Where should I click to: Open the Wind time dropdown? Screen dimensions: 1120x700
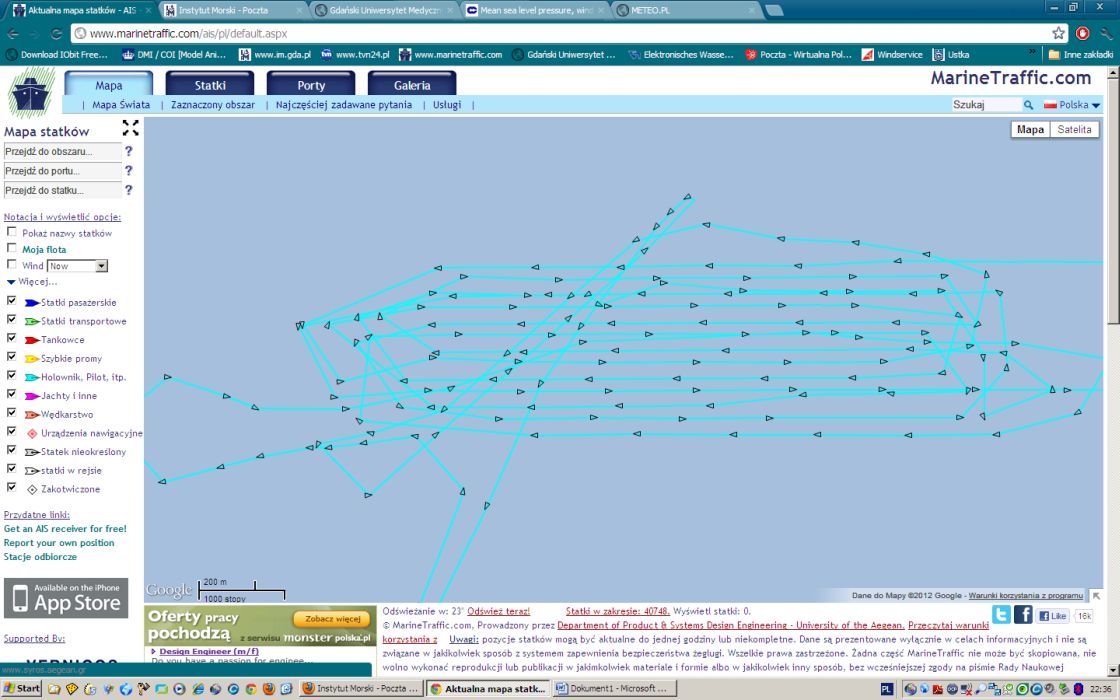pyautogui.click(x=101, y=266)
